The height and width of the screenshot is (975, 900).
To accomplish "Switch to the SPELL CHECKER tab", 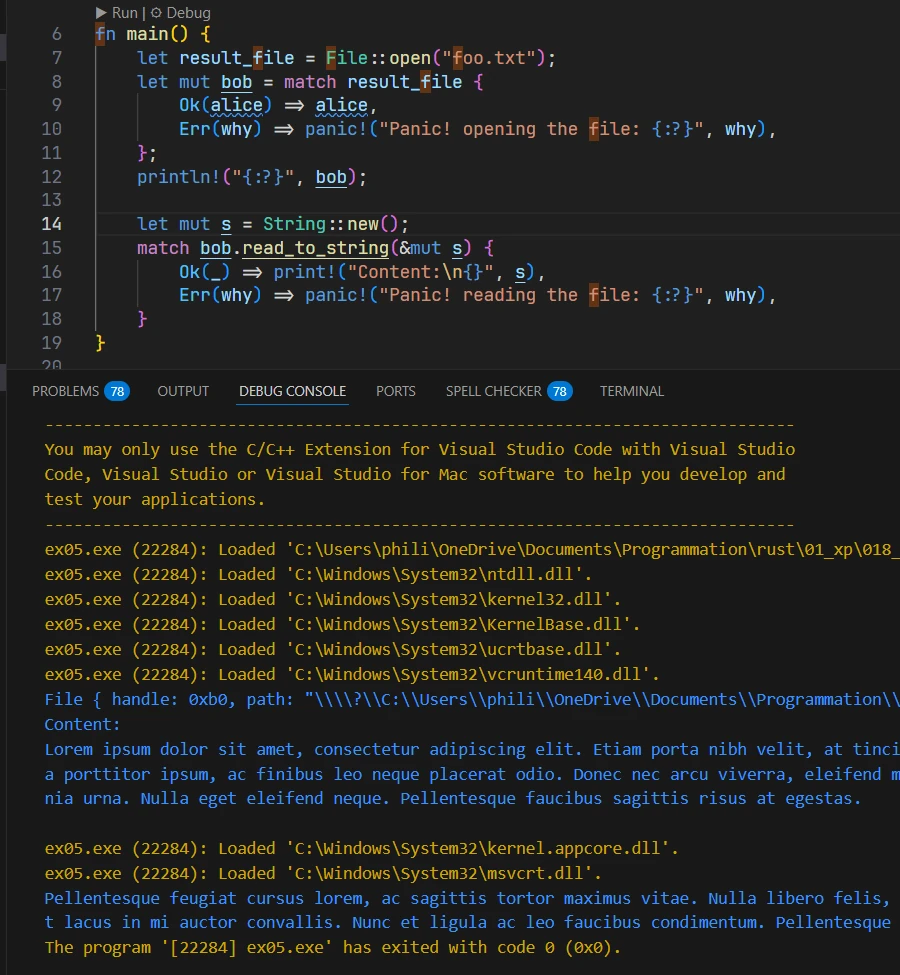I will tap(493, 391).
